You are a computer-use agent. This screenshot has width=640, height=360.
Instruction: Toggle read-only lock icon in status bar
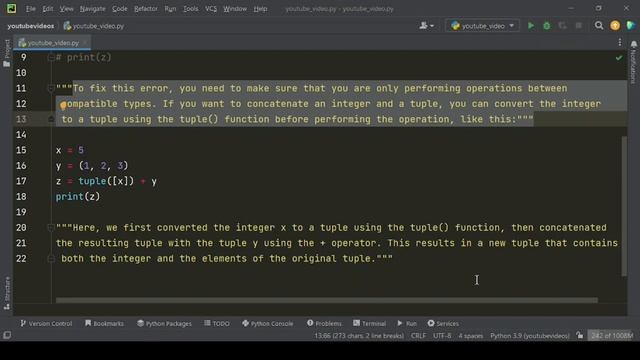point(580,336)
